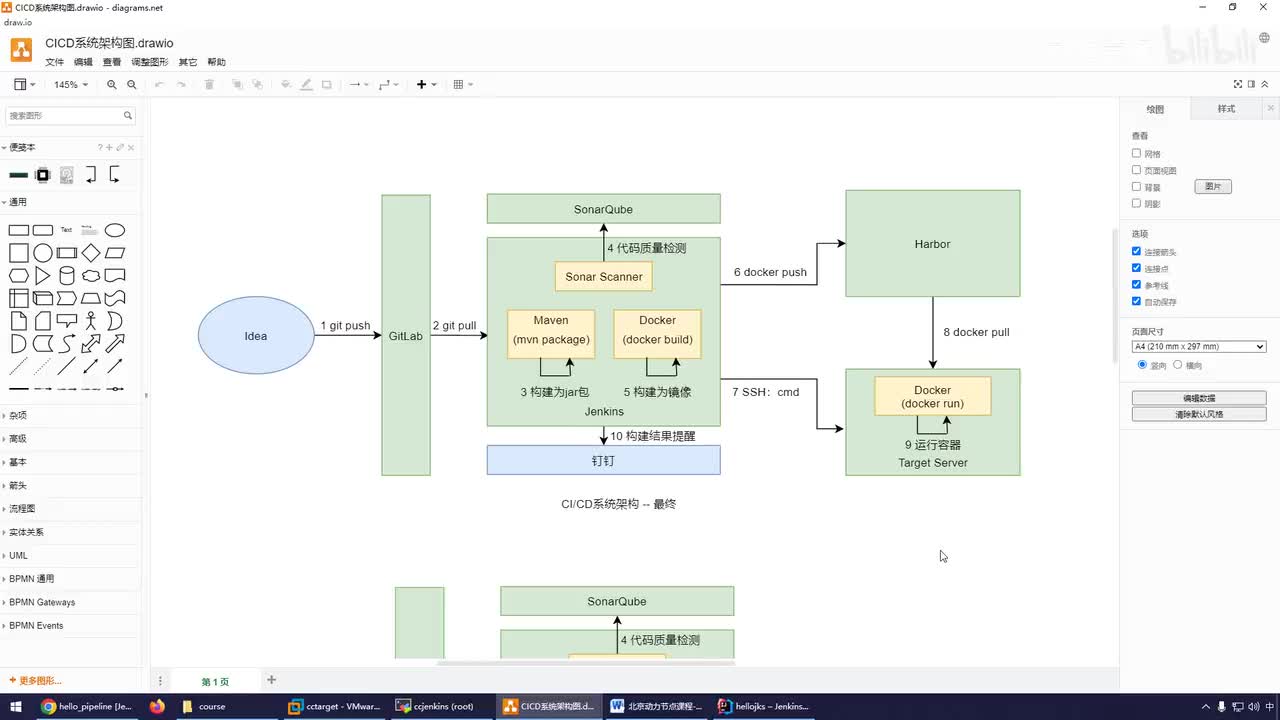Click the fill color bucket icon

tap(286, 85)
